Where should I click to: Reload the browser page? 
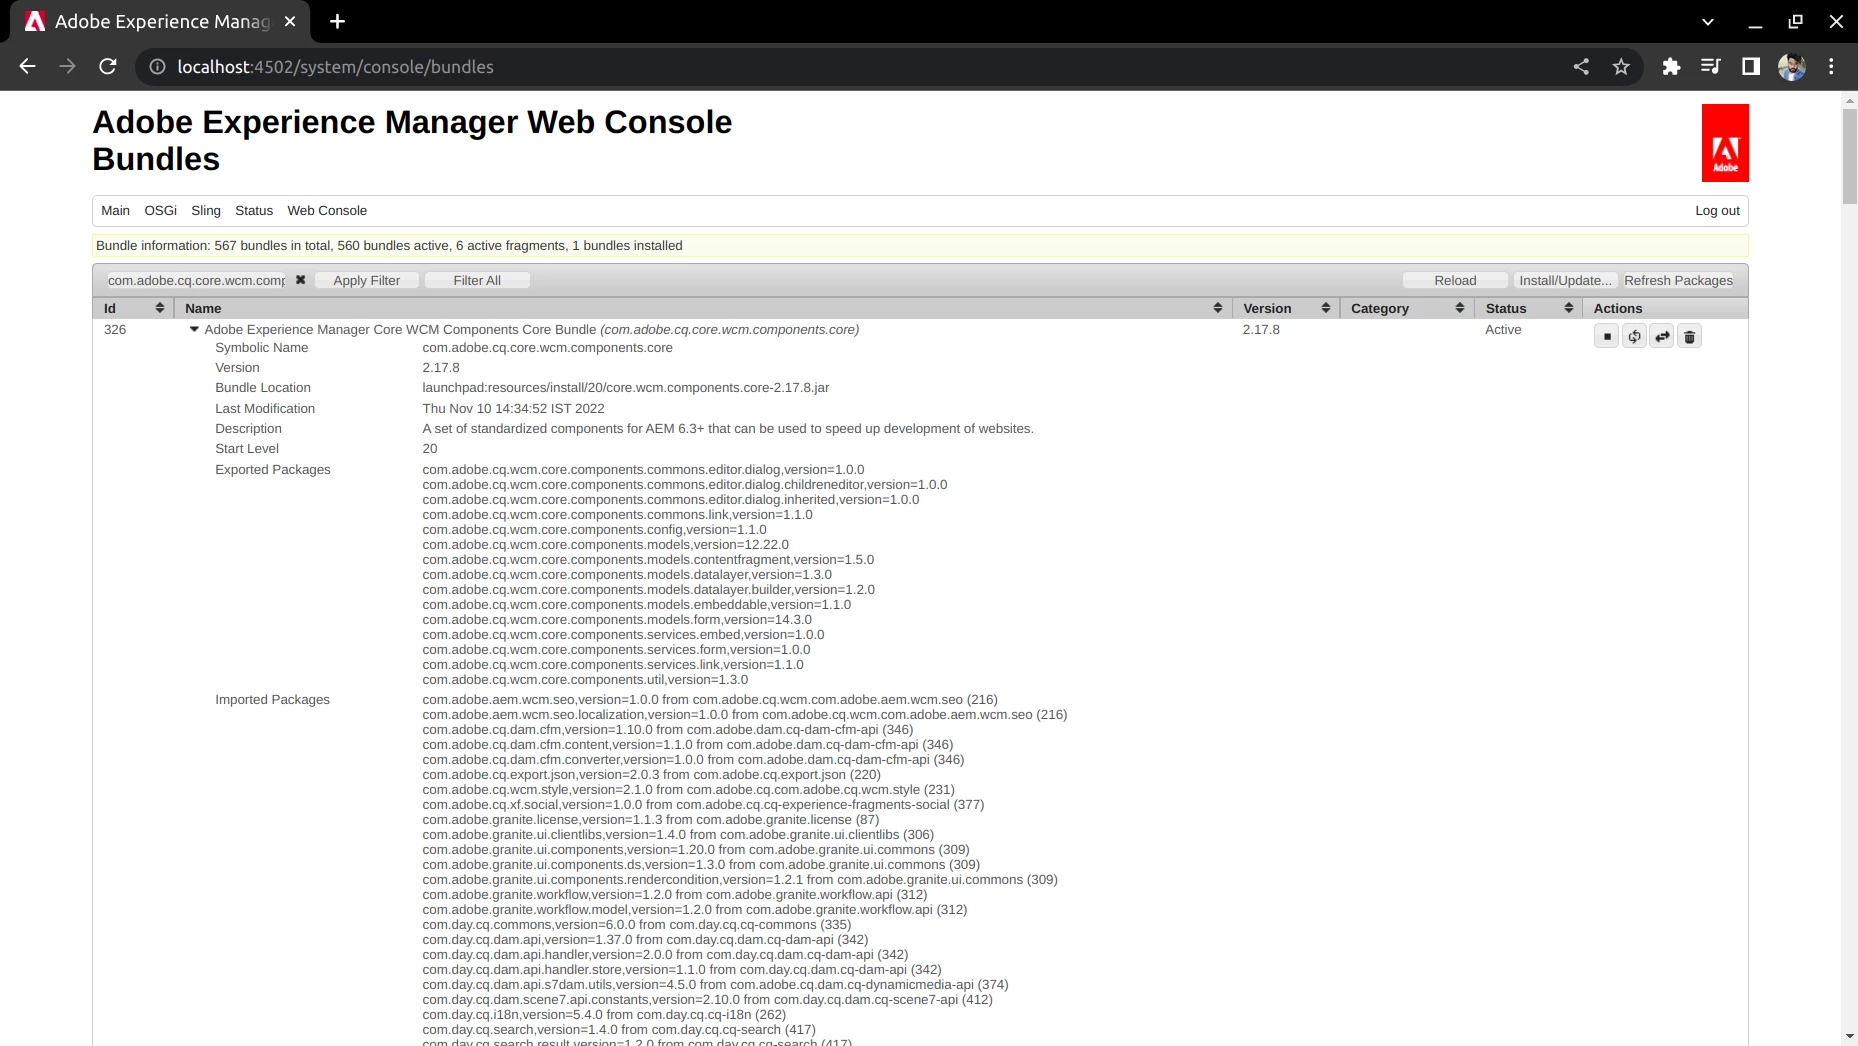click(x=108, y=67)
